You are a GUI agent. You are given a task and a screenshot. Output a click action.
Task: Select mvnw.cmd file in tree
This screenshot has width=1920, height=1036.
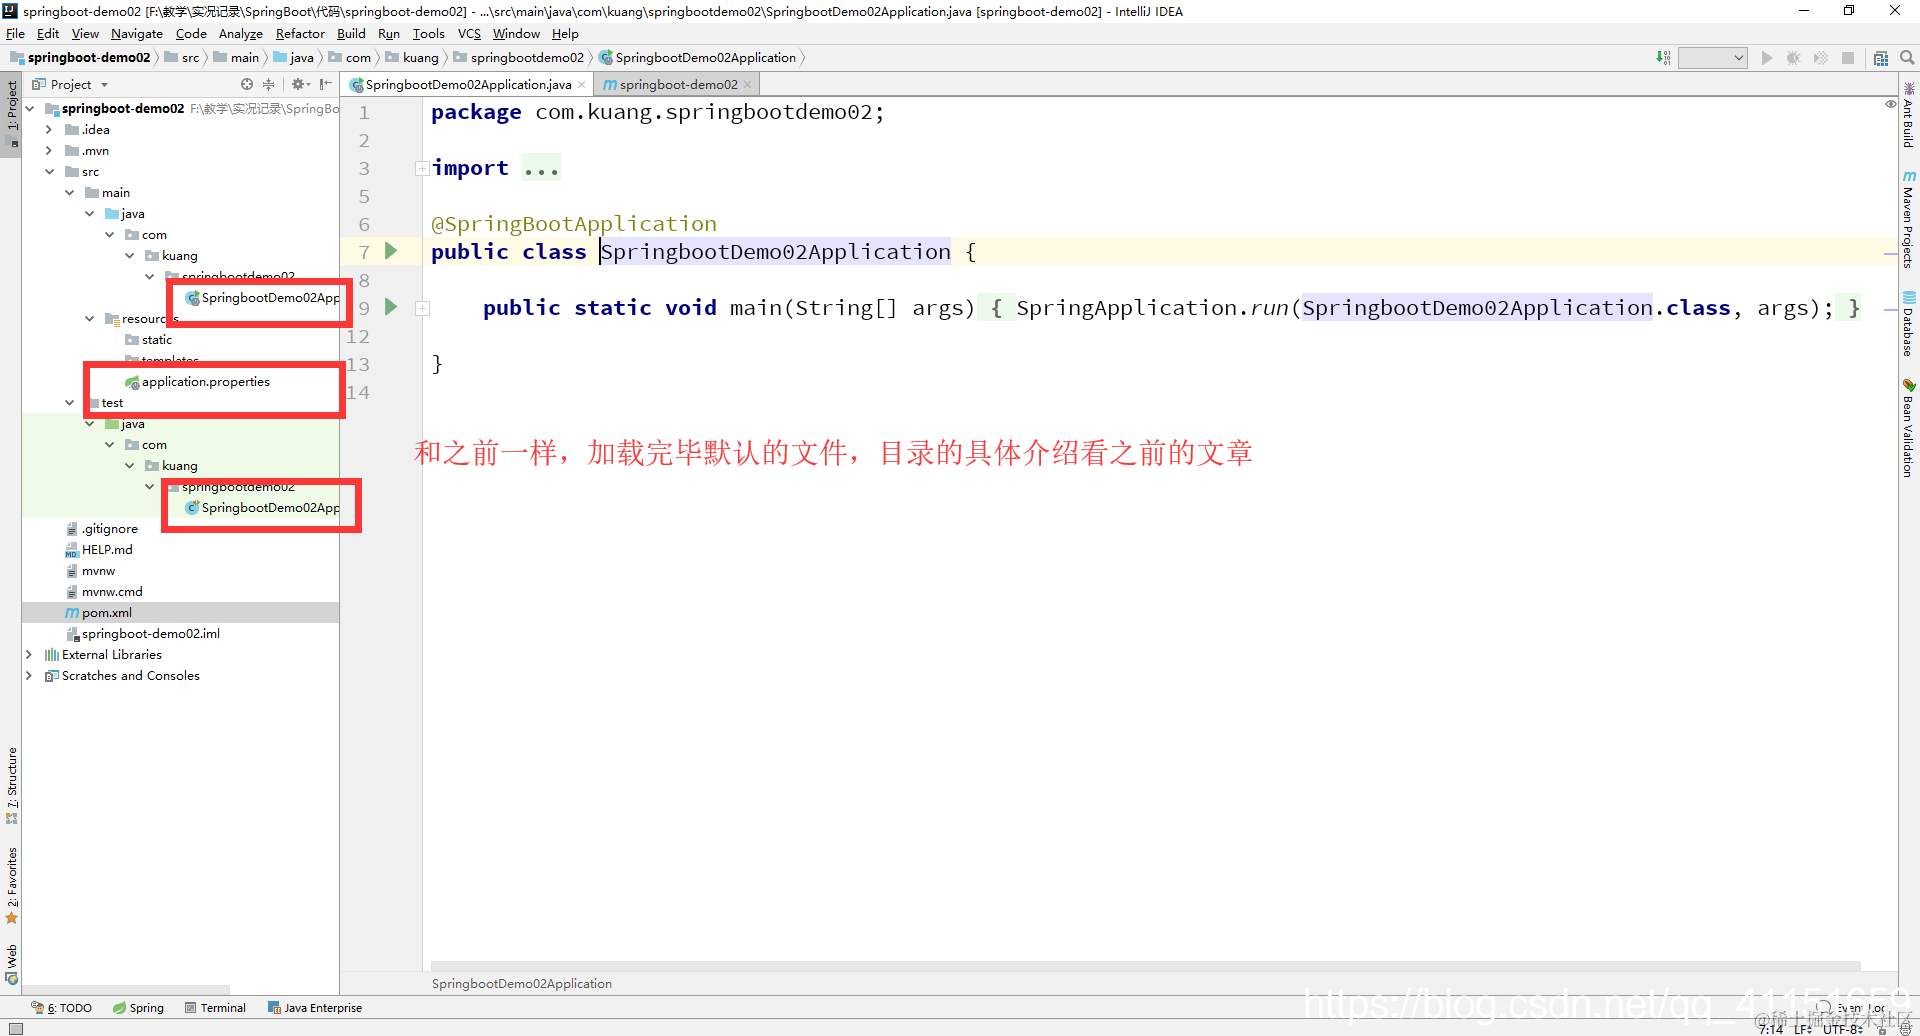112,591
